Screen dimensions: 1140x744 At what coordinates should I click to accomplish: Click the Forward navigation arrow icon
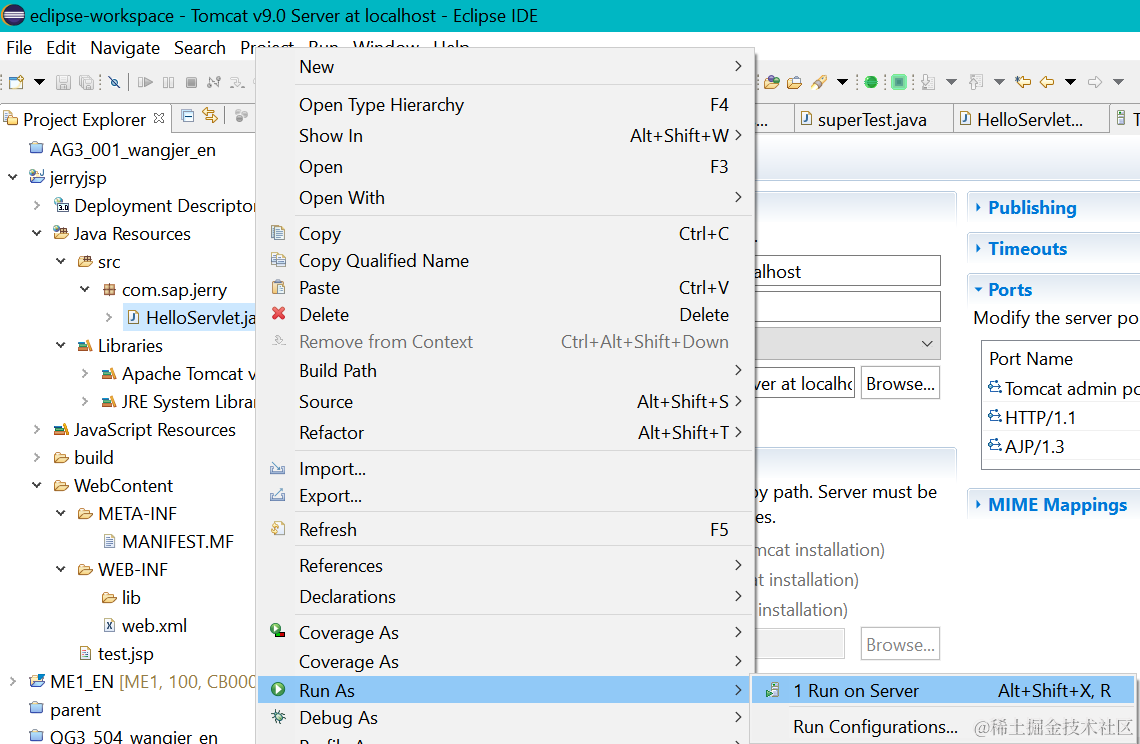tap(1095, 82)
